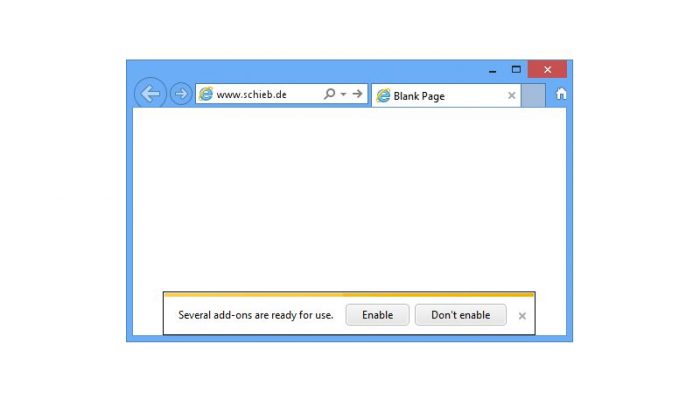Click the Internet Explorer icon beside www.schieb.de
Screen dimensions: 700x400
pos(206,94)
